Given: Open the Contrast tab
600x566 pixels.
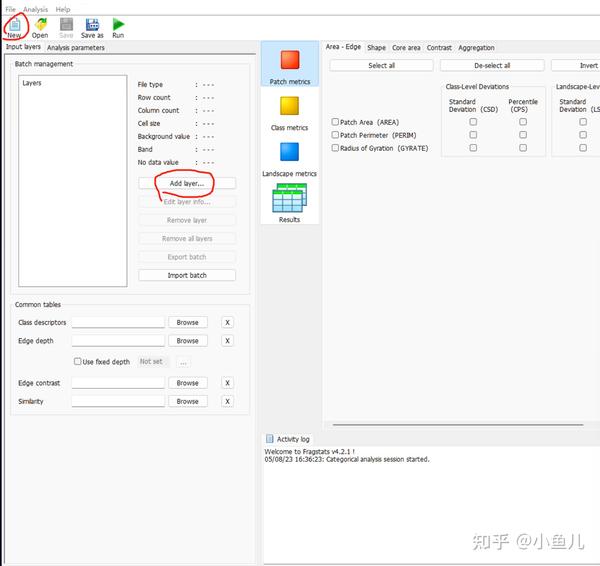Looking at the screenshot, I should [x=439, y=47].
